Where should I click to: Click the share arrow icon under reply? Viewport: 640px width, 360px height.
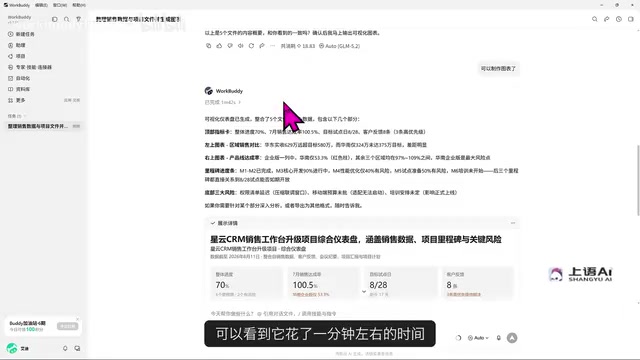pyautogui.click(x=262, y=46)
